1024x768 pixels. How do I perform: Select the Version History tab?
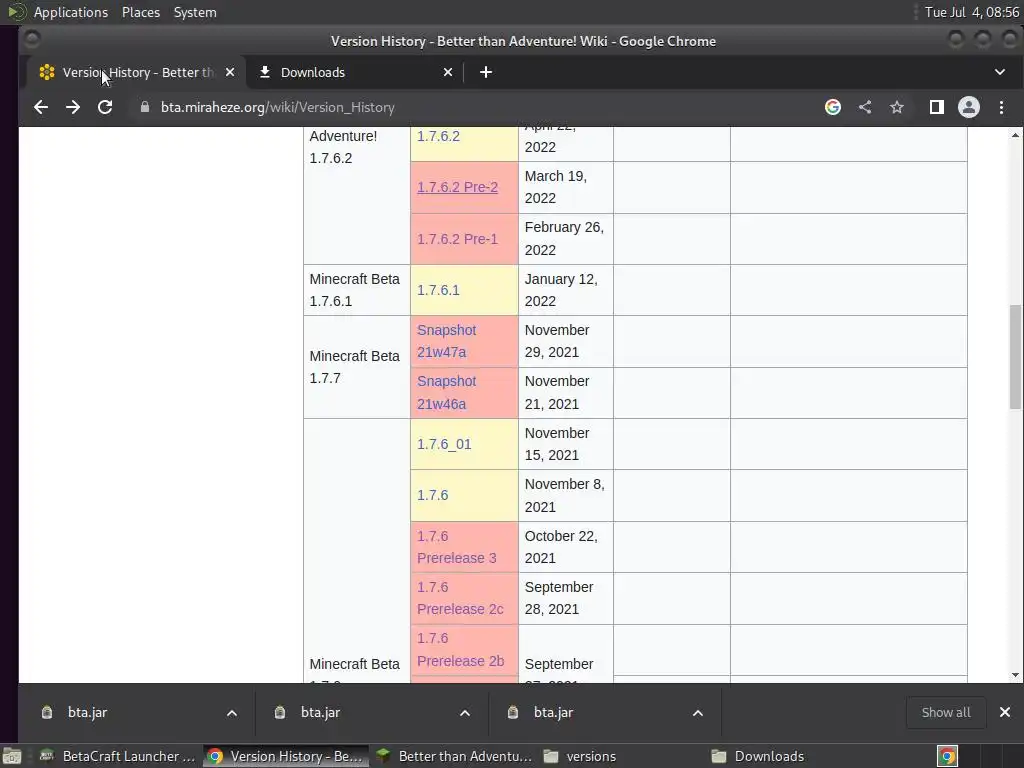tap(137, 72)
